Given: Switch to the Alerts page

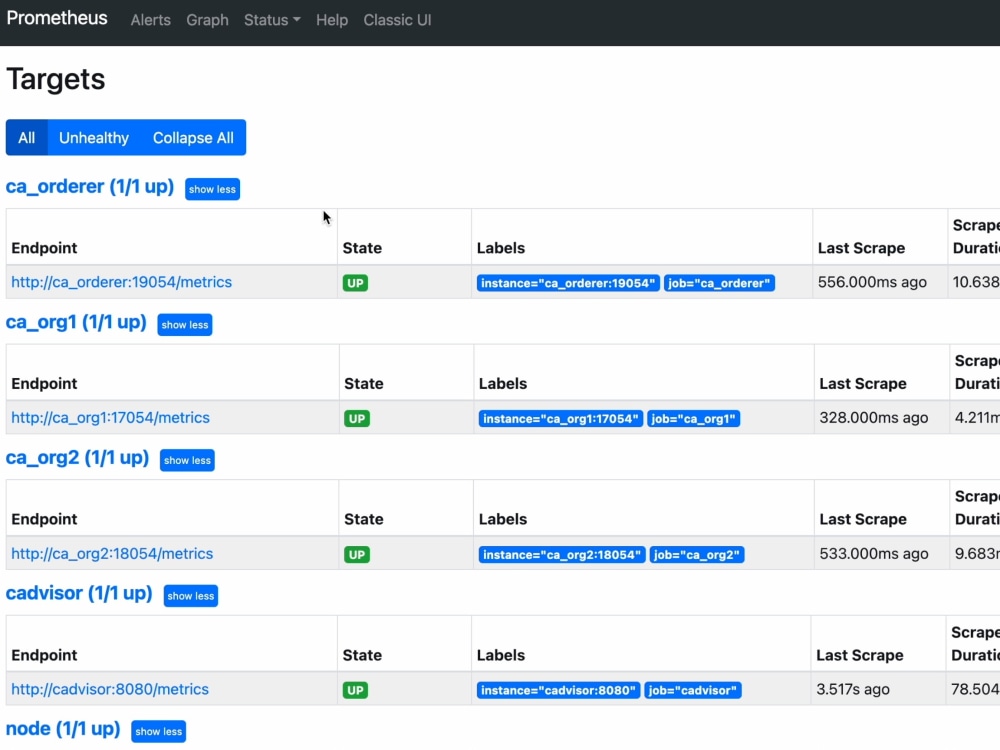Looking at the screenshot, I should tap(150, 20).
